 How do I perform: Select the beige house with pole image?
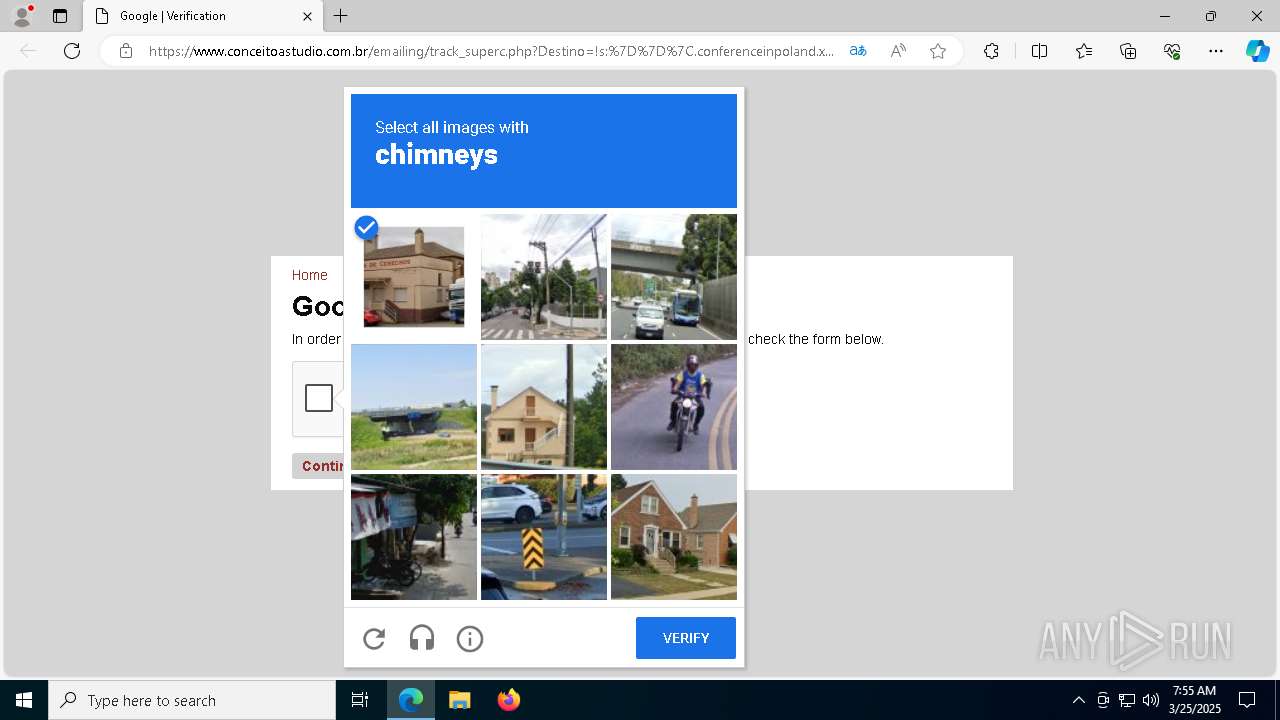[x=544, y=407]
